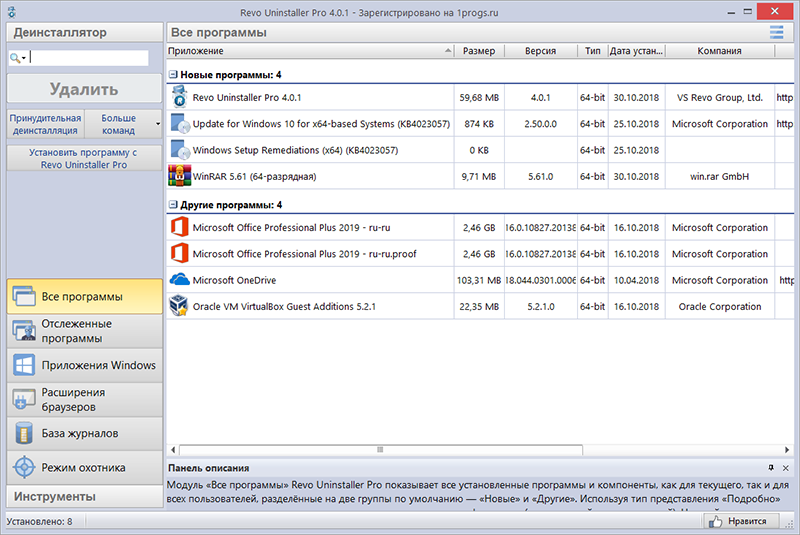This screenshot has height=535, width=800.
Task: Click Windows Setup Remediations (x64) name
Action: (x=295, y=150)
